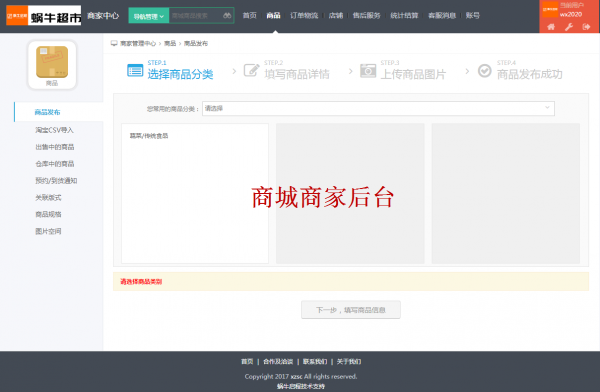Click footer 联系我们 link
Viewport: 600px width, 392px height.
315,361
